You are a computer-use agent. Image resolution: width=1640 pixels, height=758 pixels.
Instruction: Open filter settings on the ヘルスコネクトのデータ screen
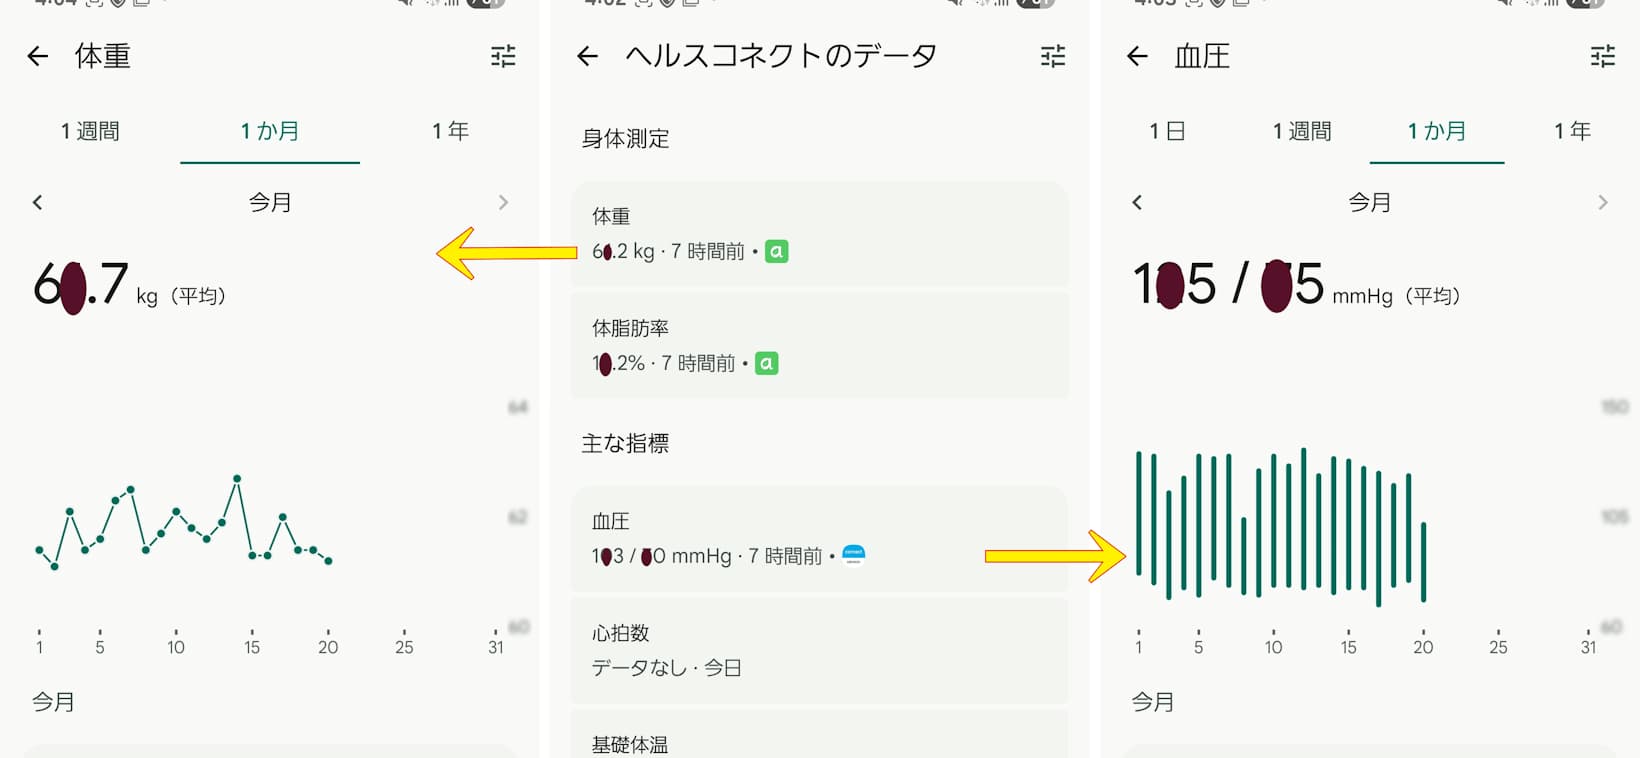(1052, 57)
